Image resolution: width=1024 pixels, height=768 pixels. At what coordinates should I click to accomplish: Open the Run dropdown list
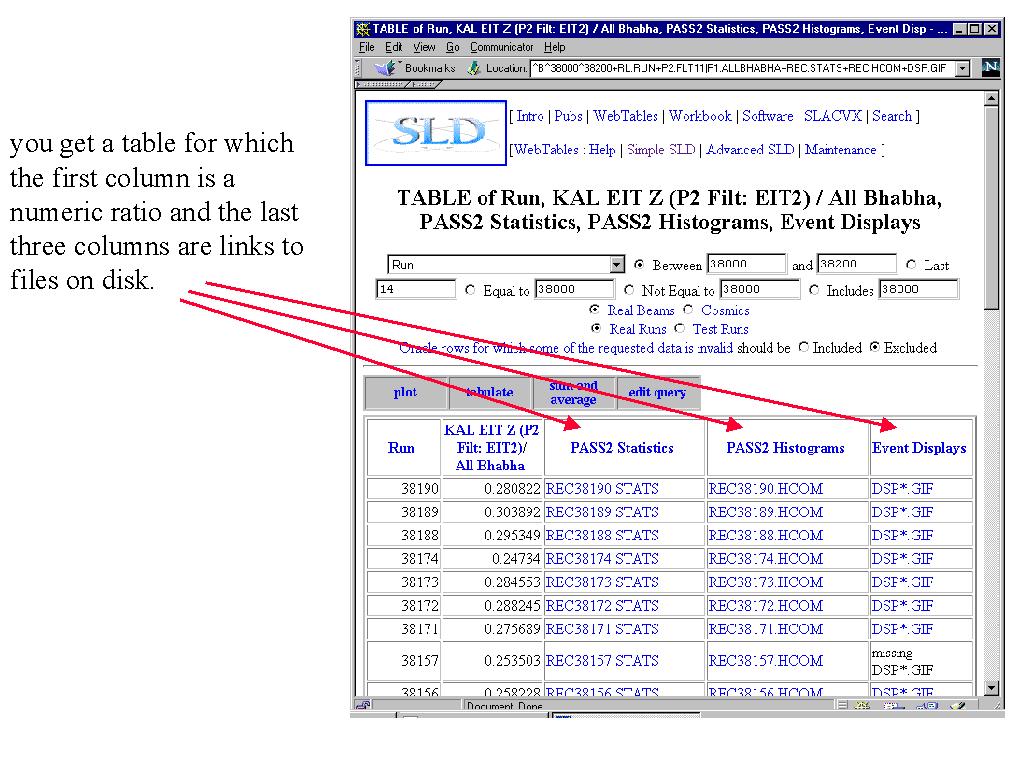coord(617,265)
